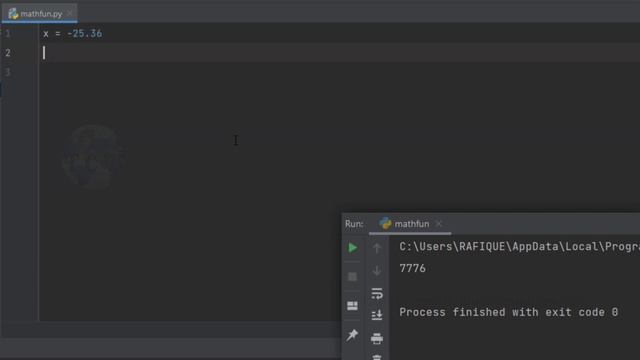The height and width of the screenshot is (360, 640).
Task: Click line number 2 in the gutter
Action: (8, 53)
